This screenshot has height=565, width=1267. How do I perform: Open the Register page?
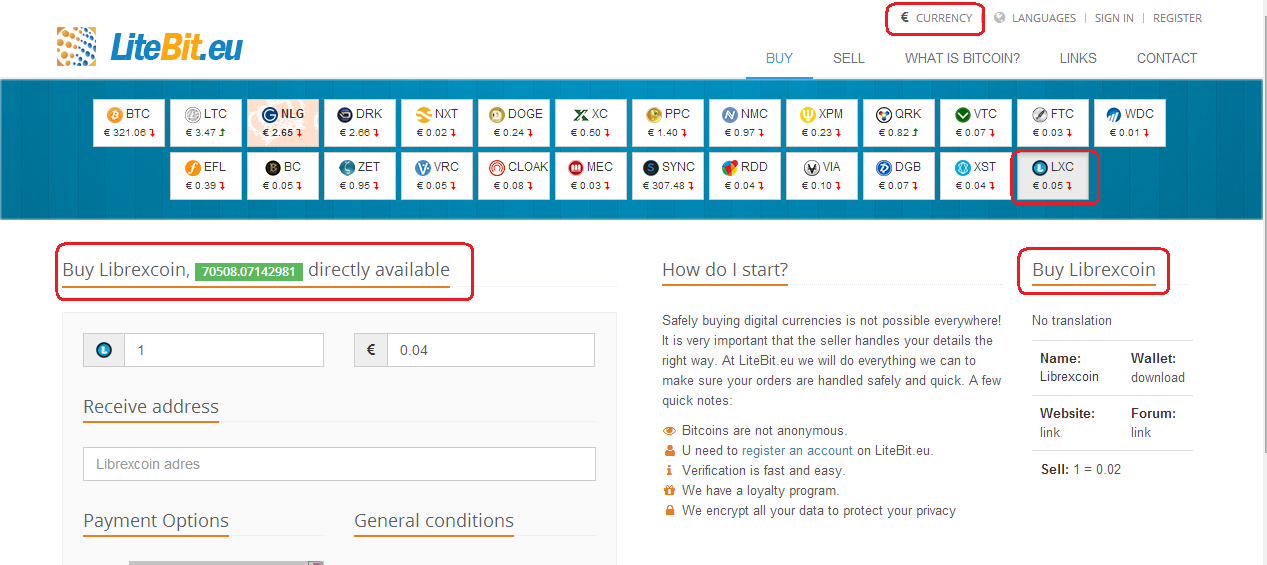(1177, 18)
